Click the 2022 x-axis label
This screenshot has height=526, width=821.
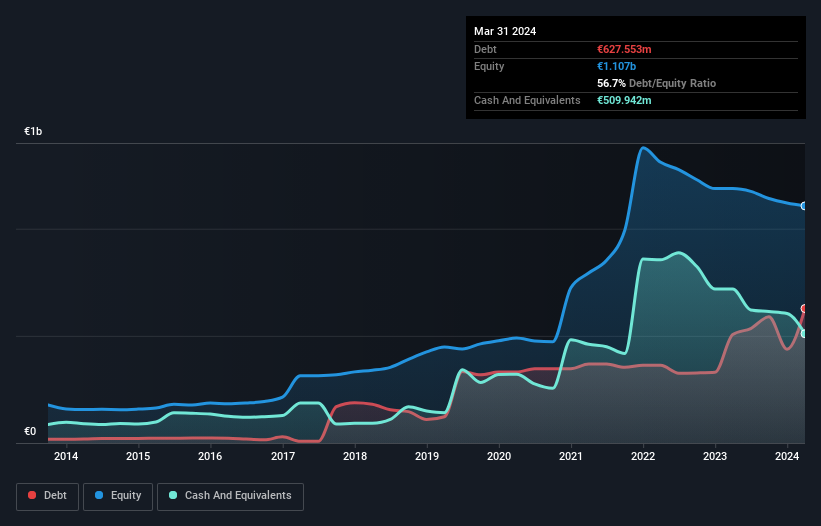(x=643, y=456)
